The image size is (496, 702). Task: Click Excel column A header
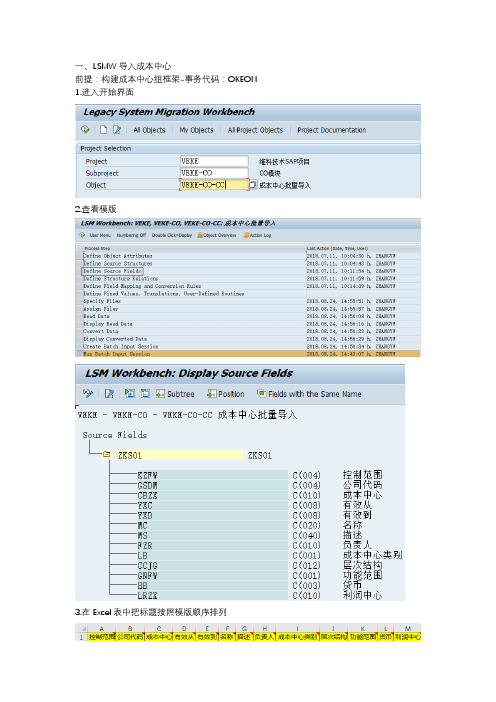coord(102,629)
